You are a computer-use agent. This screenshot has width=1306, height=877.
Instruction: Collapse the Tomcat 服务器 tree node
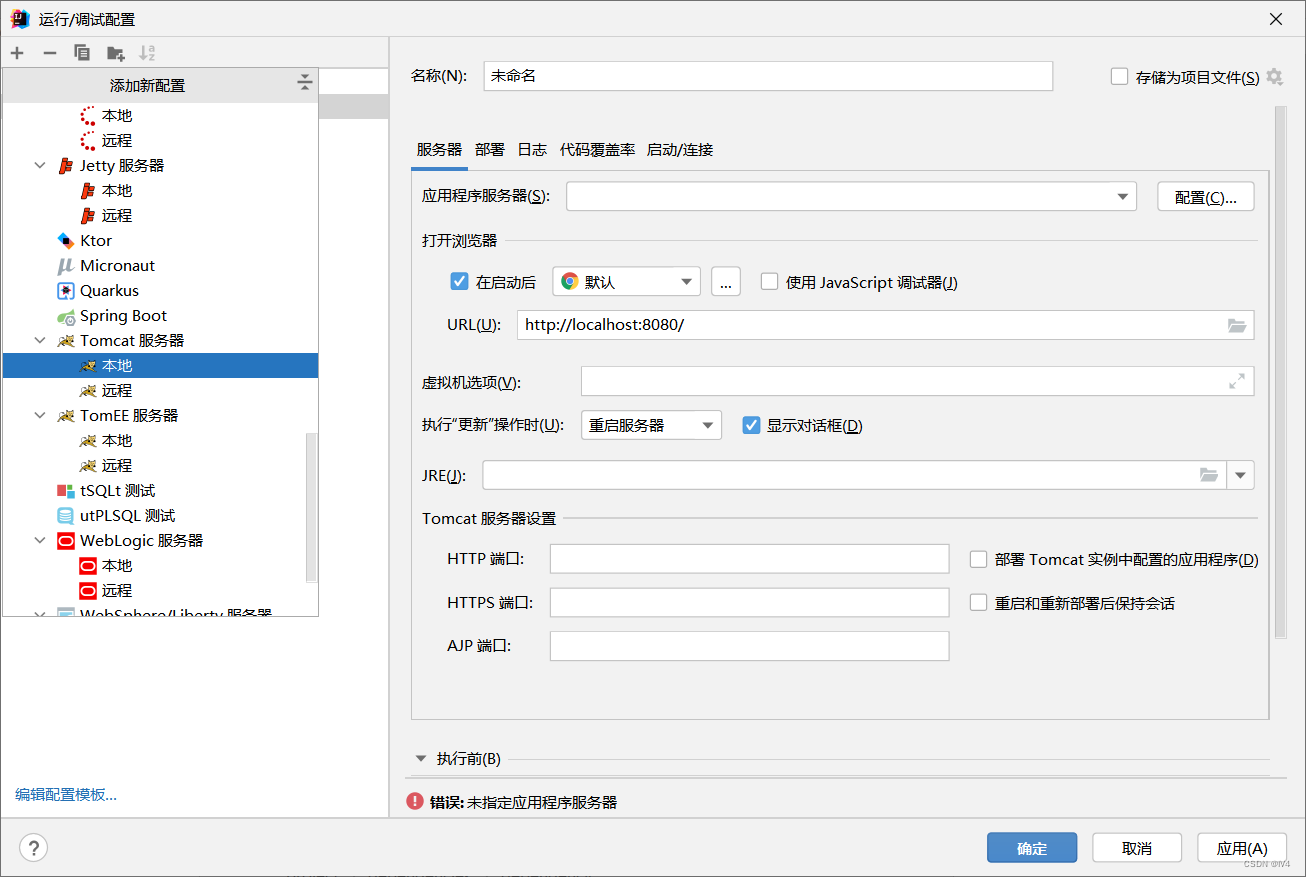tap(40, 340)
